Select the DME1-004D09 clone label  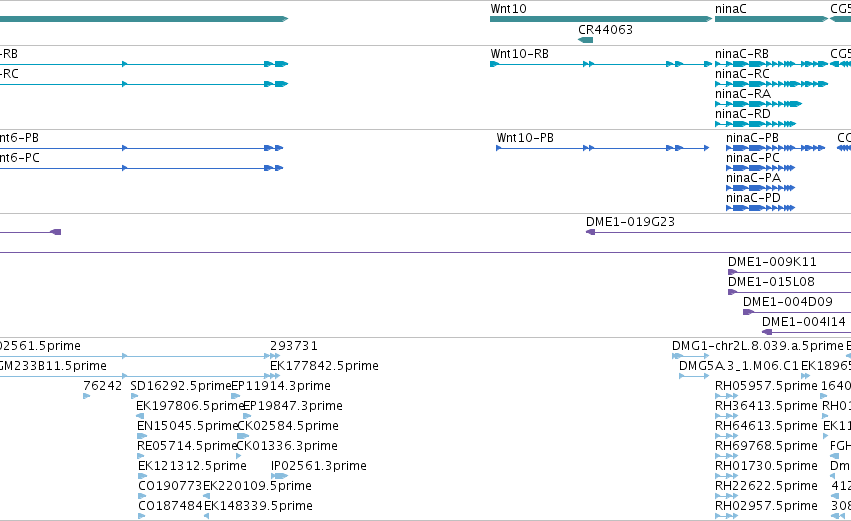(x=788, y=302)
